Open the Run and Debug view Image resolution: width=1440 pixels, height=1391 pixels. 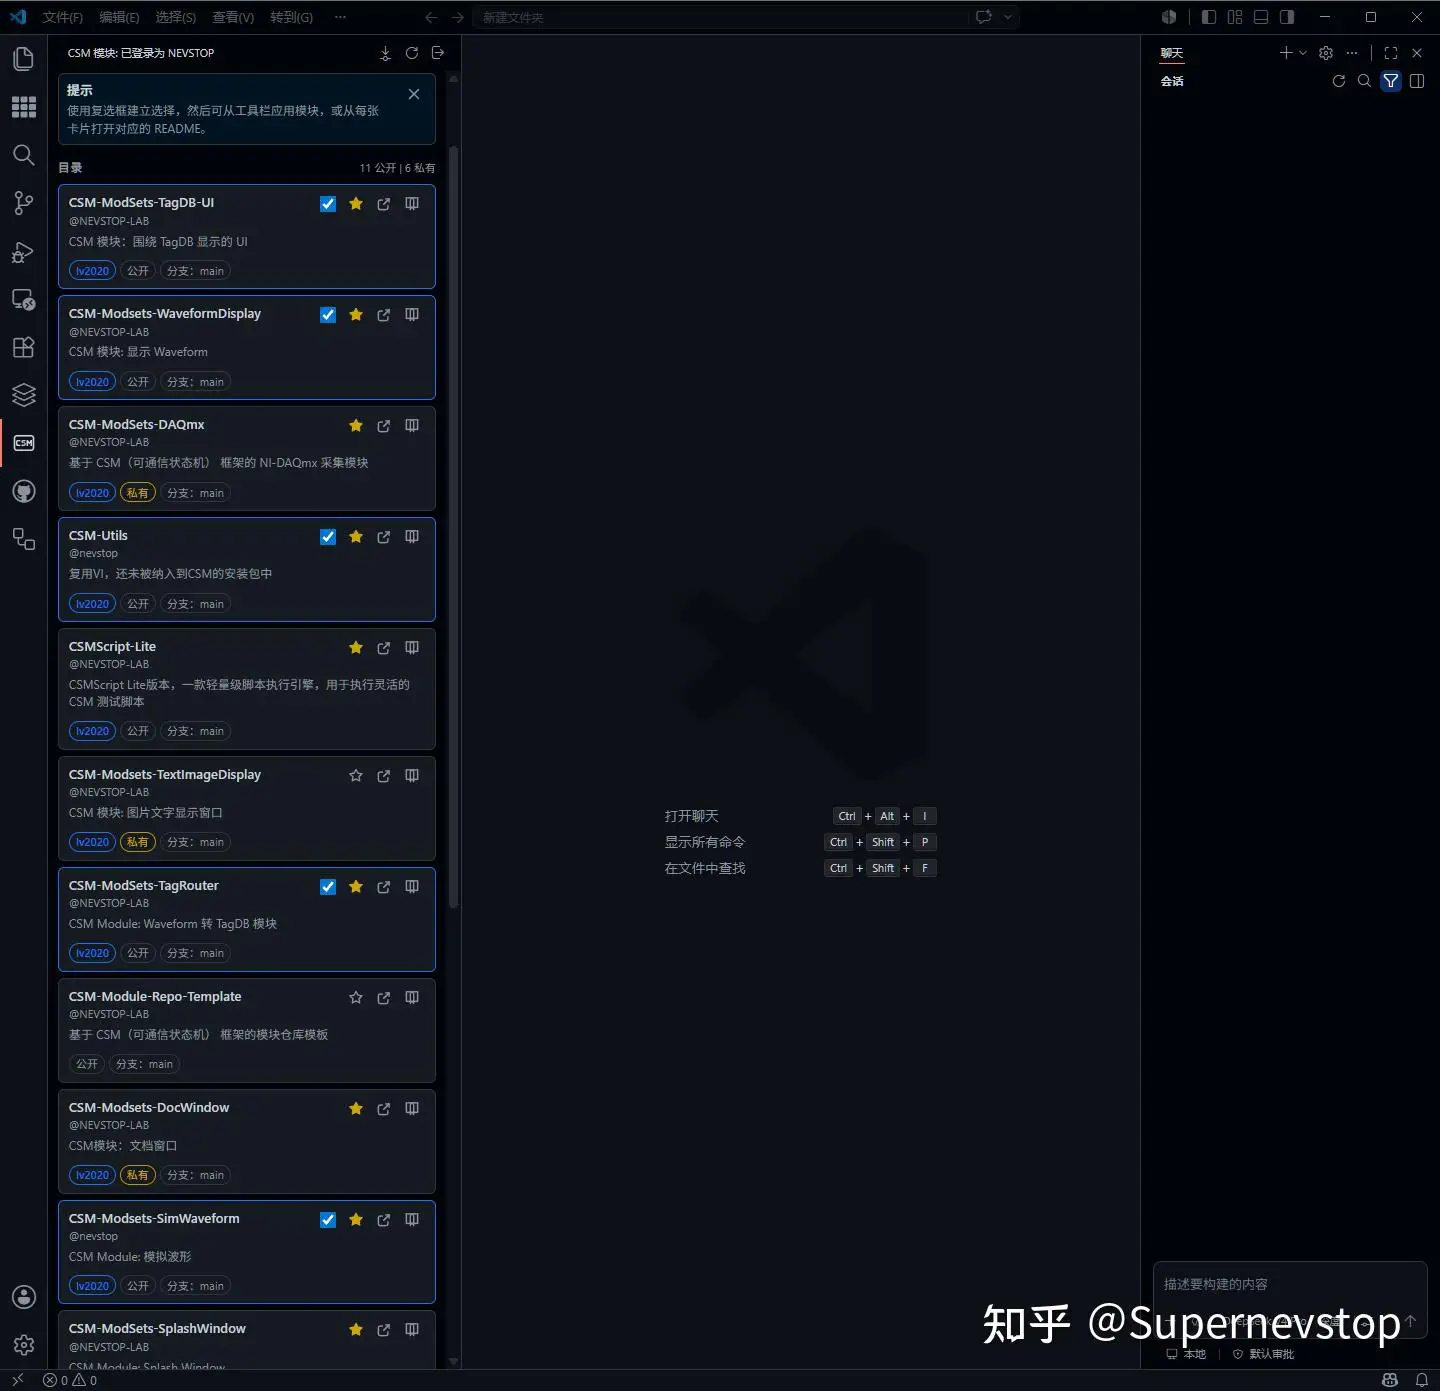click(x=24, y=251)
